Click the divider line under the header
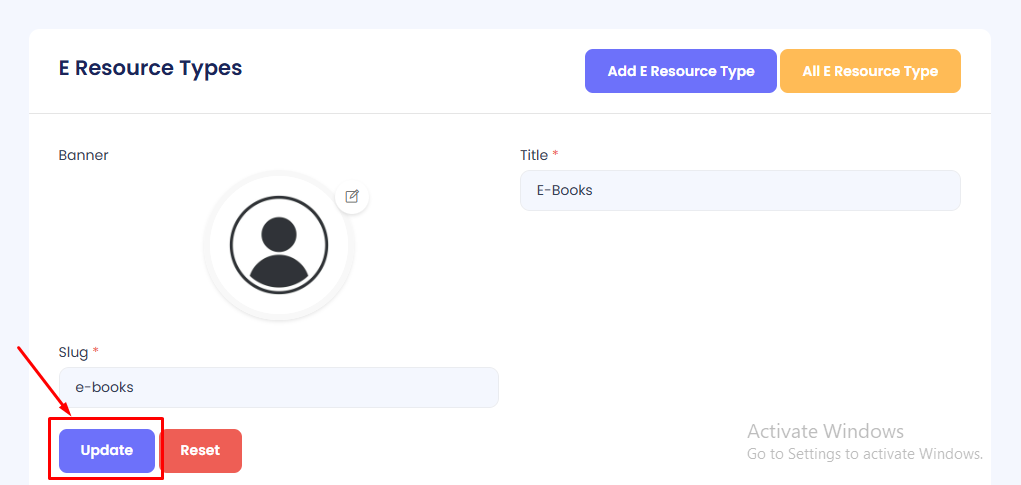 (510, 113)
